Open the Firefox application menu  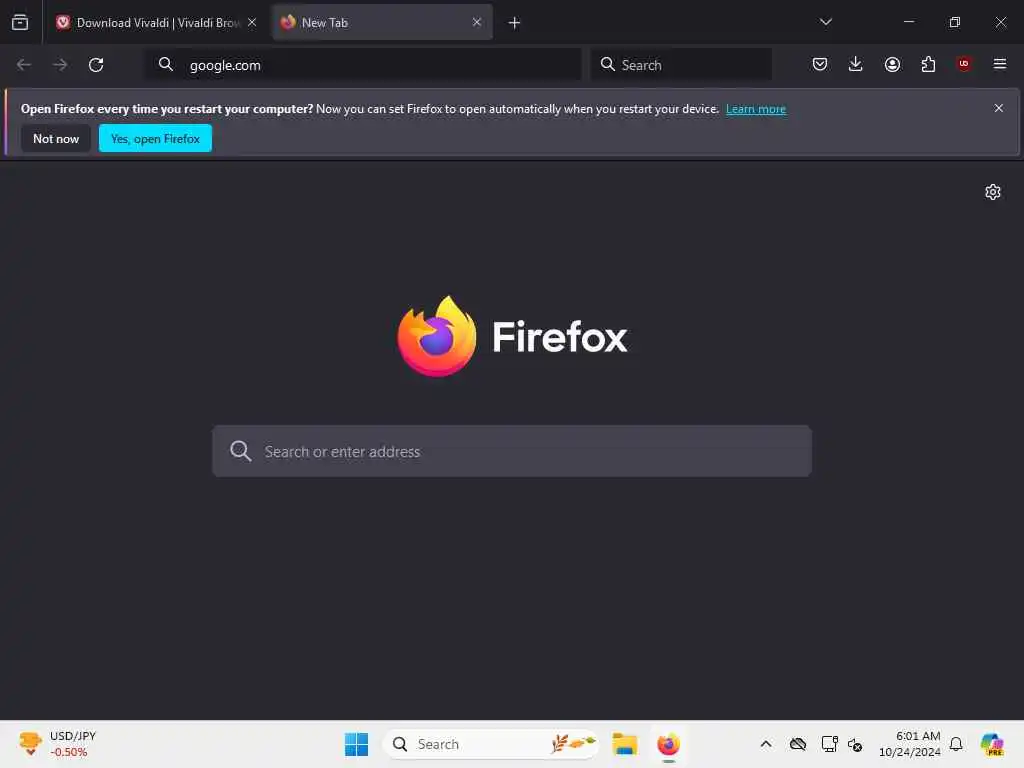(1000, 64)
